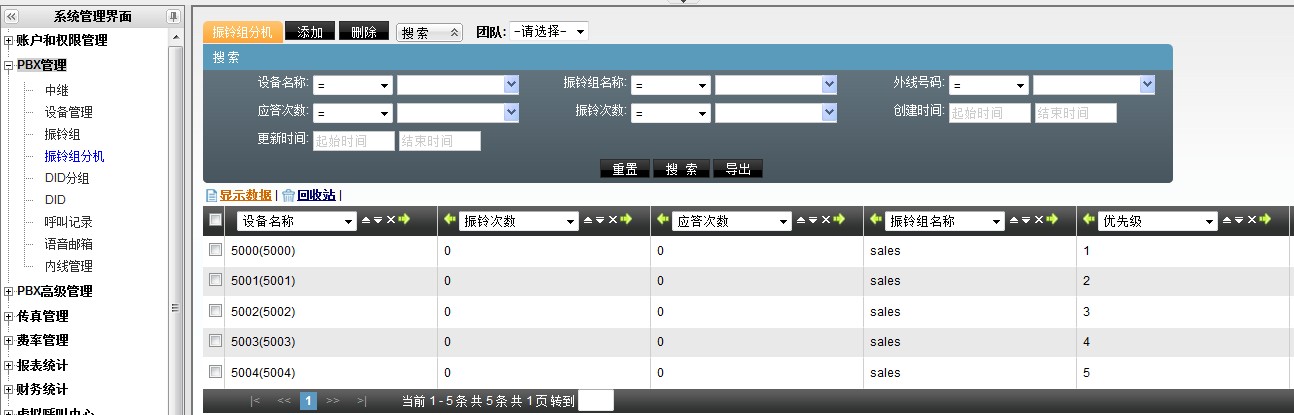Move 振铃组名称 column left with green arrow
Viewport: 1294px width, 415px height.
click(876, 220)
